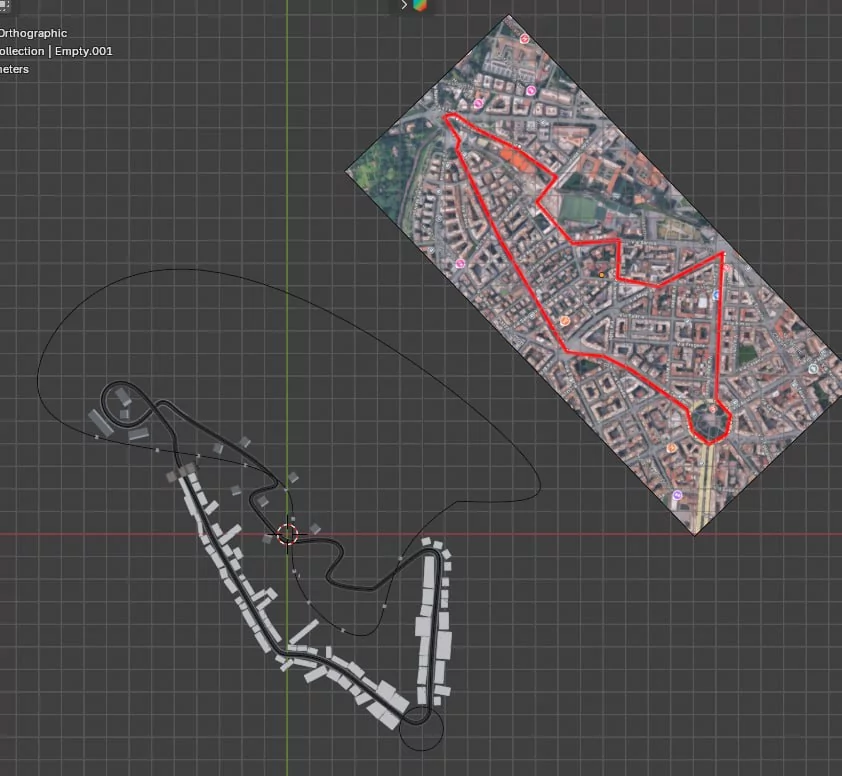Click the editor icon in top-left corner
The height and width of the screenshot is (776, 842).
point(4,5)
